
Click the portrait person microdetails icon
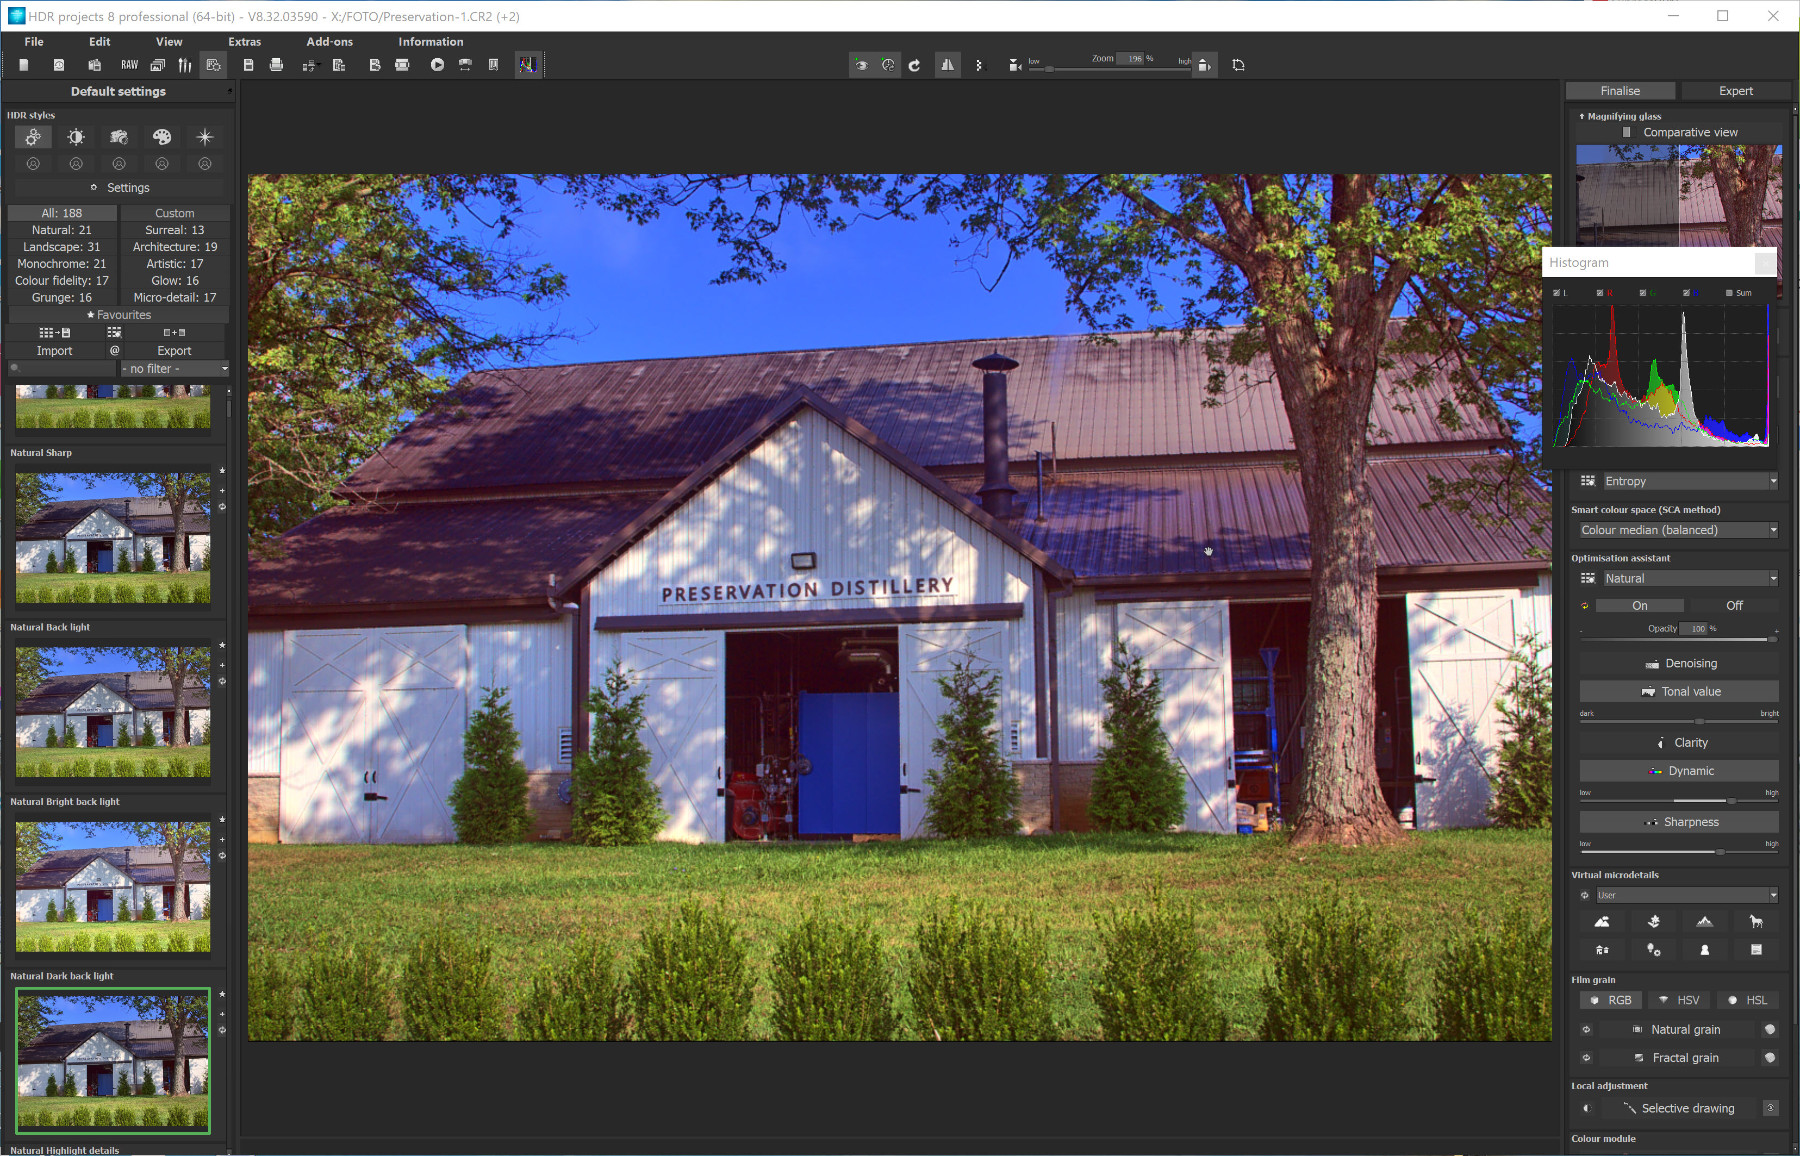pyautogui.click(x=1705, y=950)
